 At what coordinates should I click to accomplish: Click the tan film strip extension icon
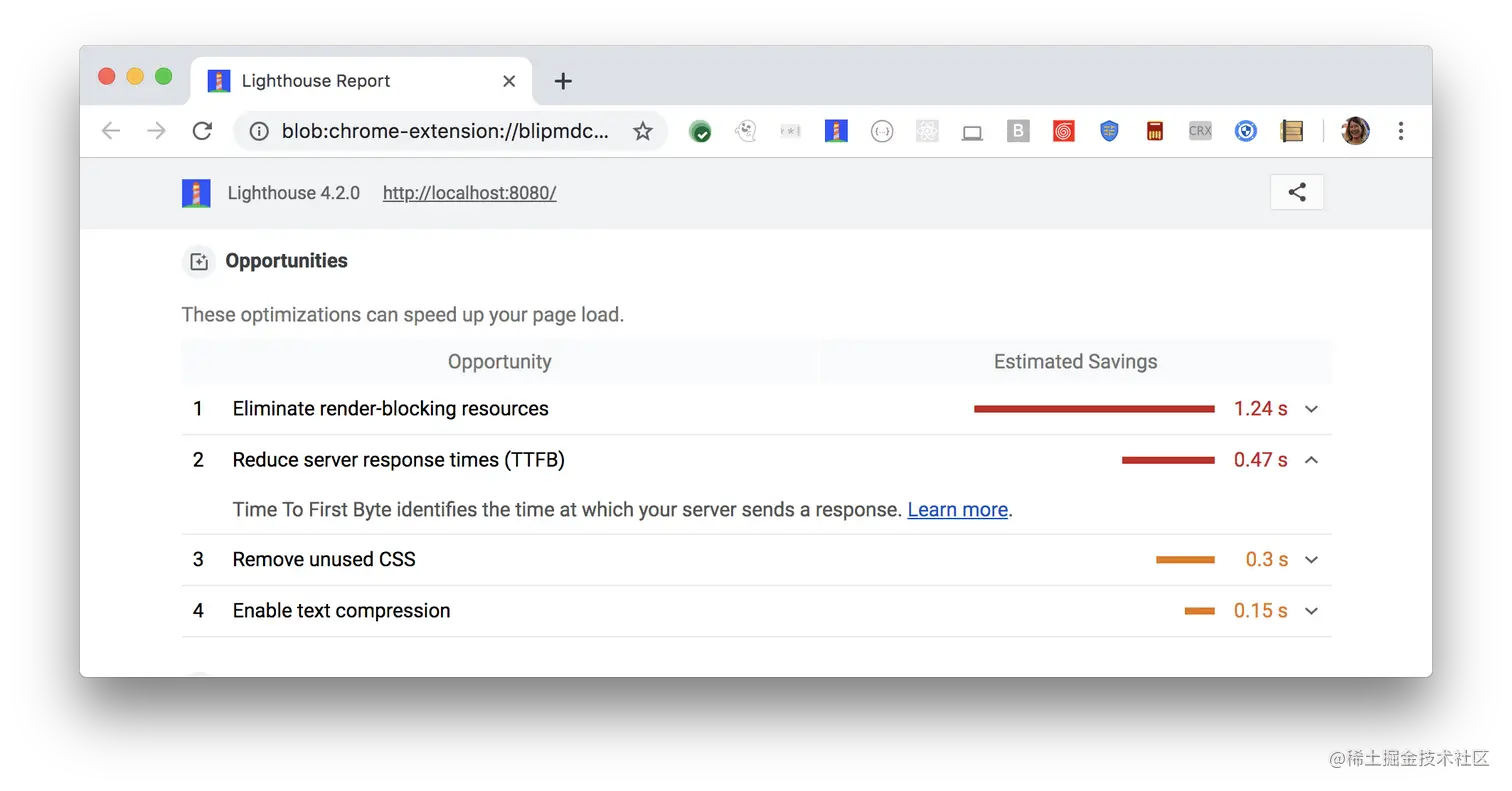tap(1291, 131)
